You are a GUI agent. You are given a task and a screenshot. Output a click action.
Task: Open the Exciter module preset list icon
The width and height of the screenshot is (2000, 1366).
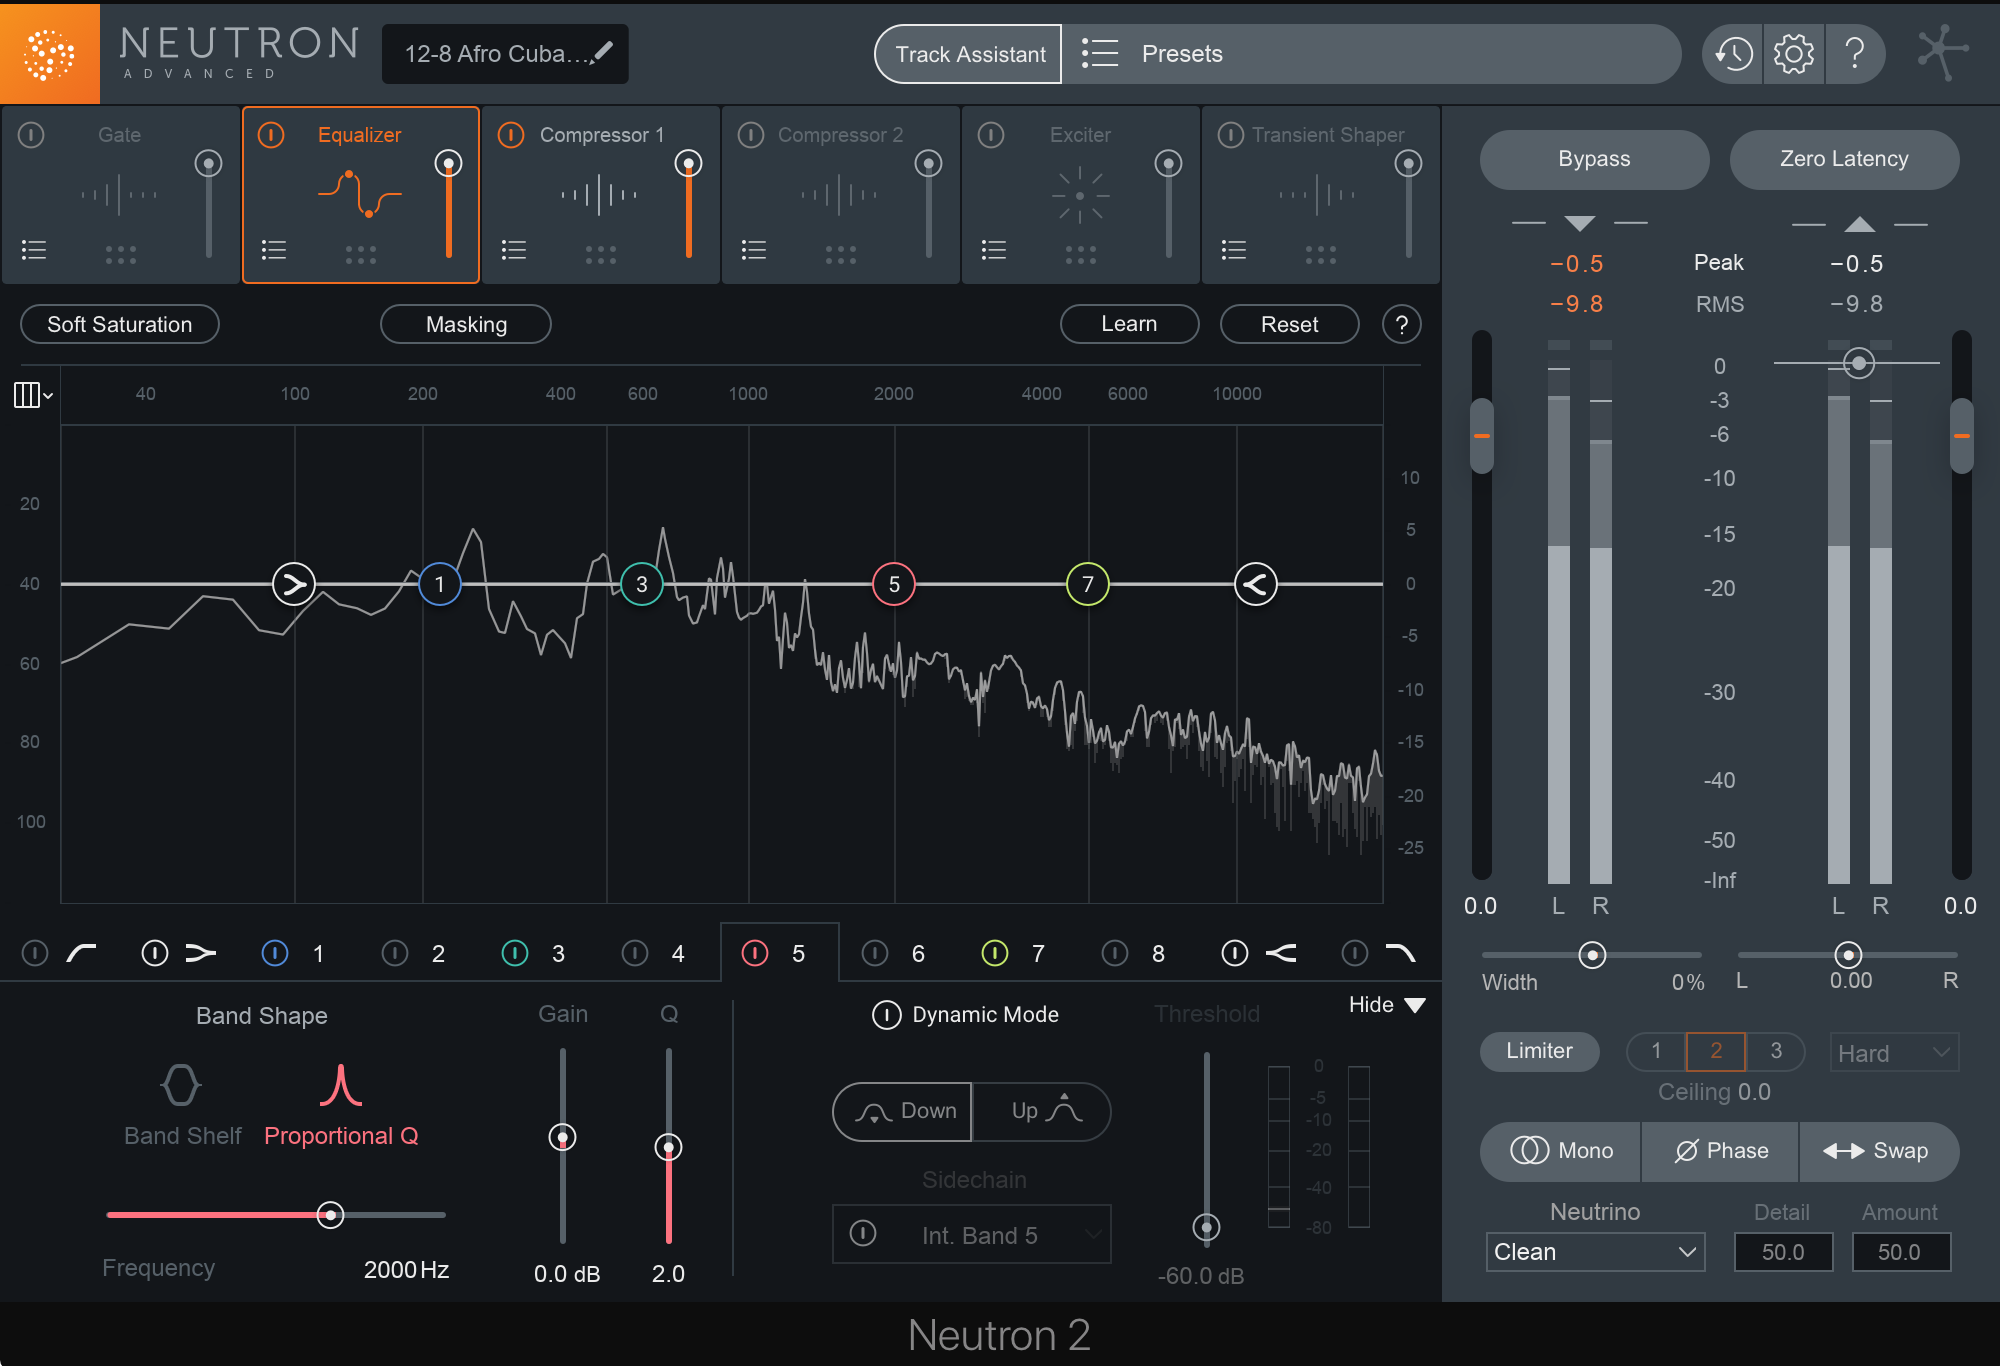(994, 250)
